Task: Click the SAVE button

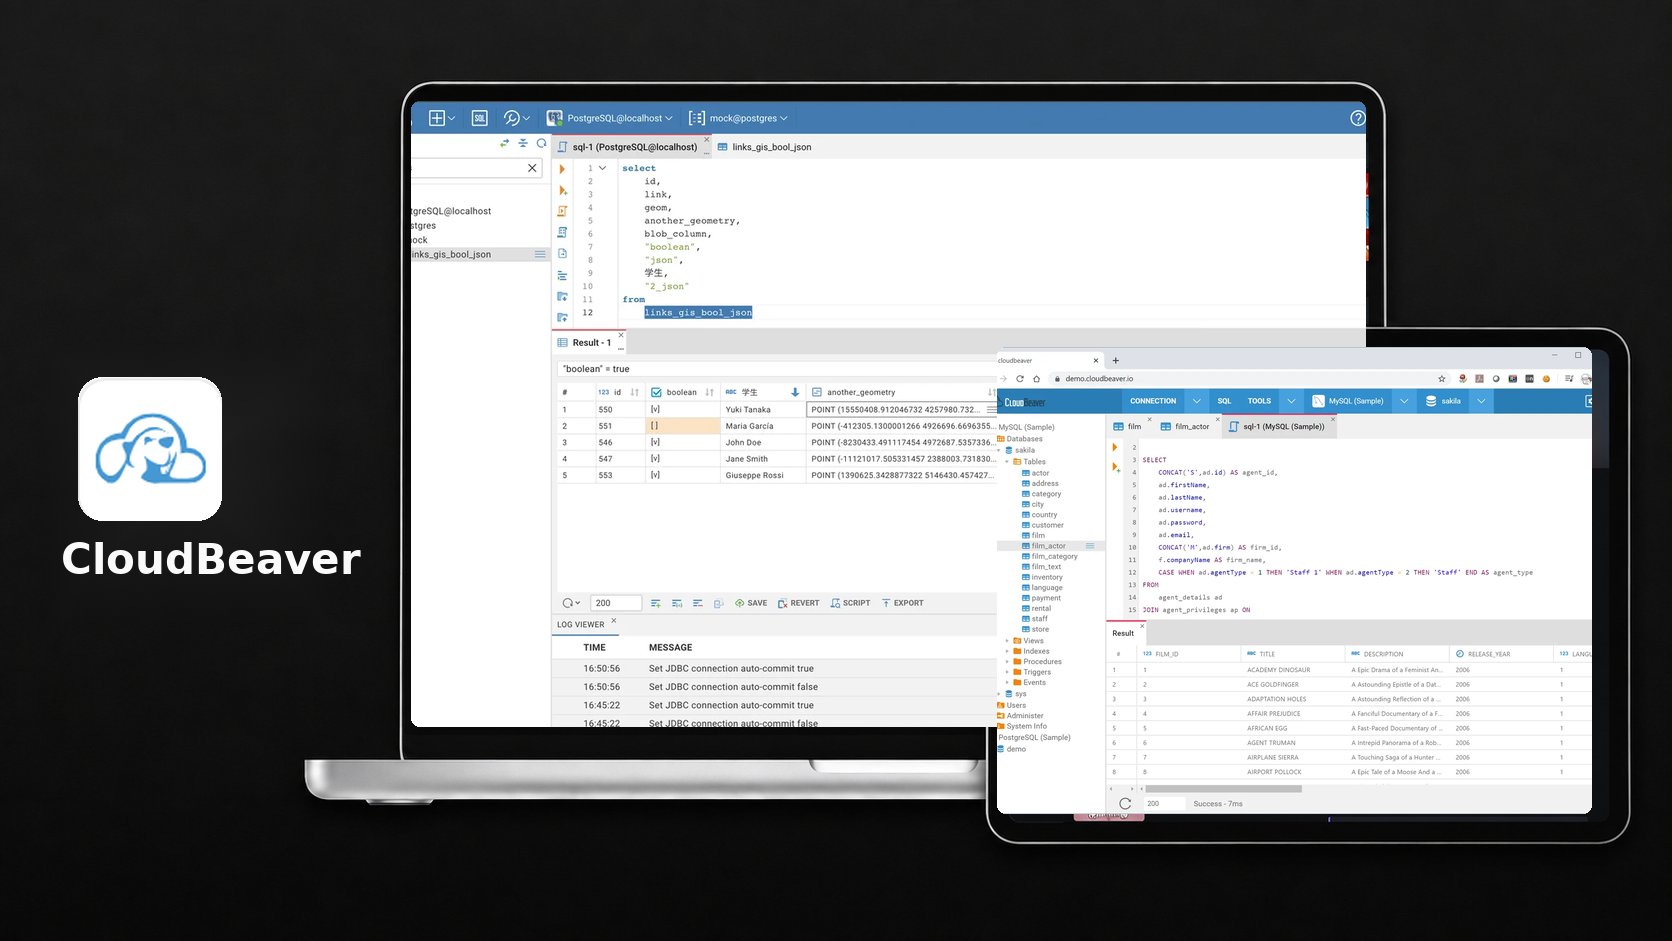Action: 751,603
